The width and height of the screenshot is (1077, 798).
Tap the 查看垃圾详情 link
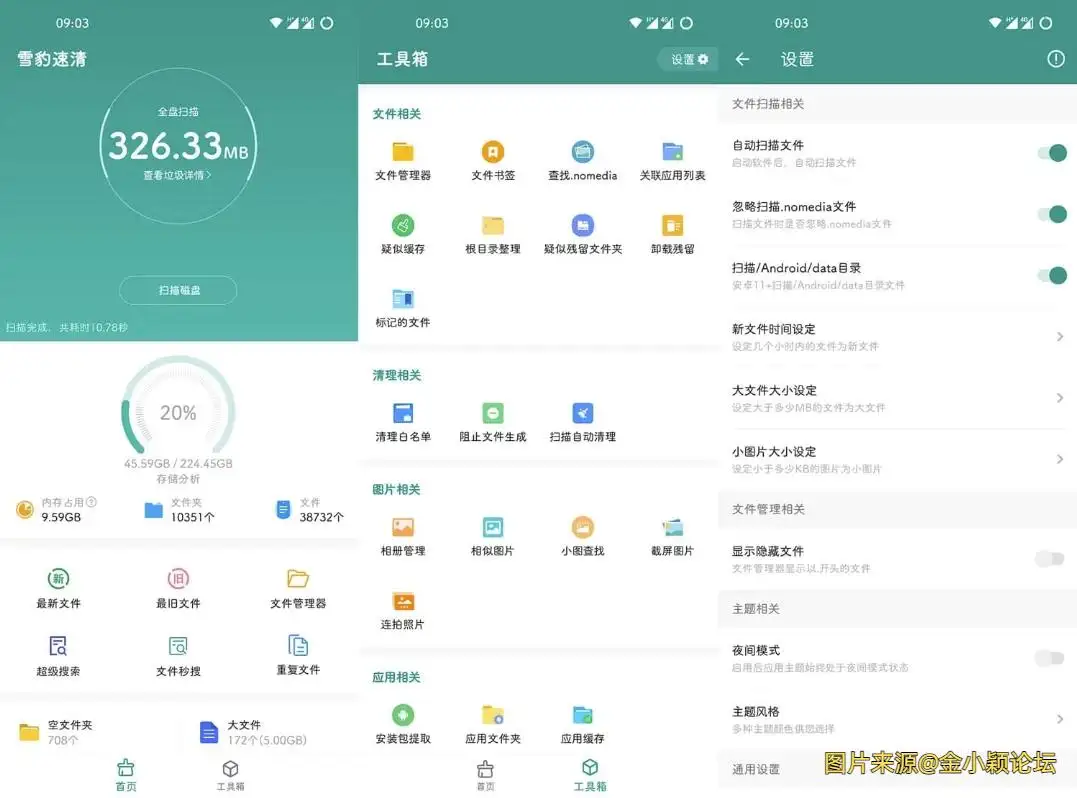coord(177,175)
